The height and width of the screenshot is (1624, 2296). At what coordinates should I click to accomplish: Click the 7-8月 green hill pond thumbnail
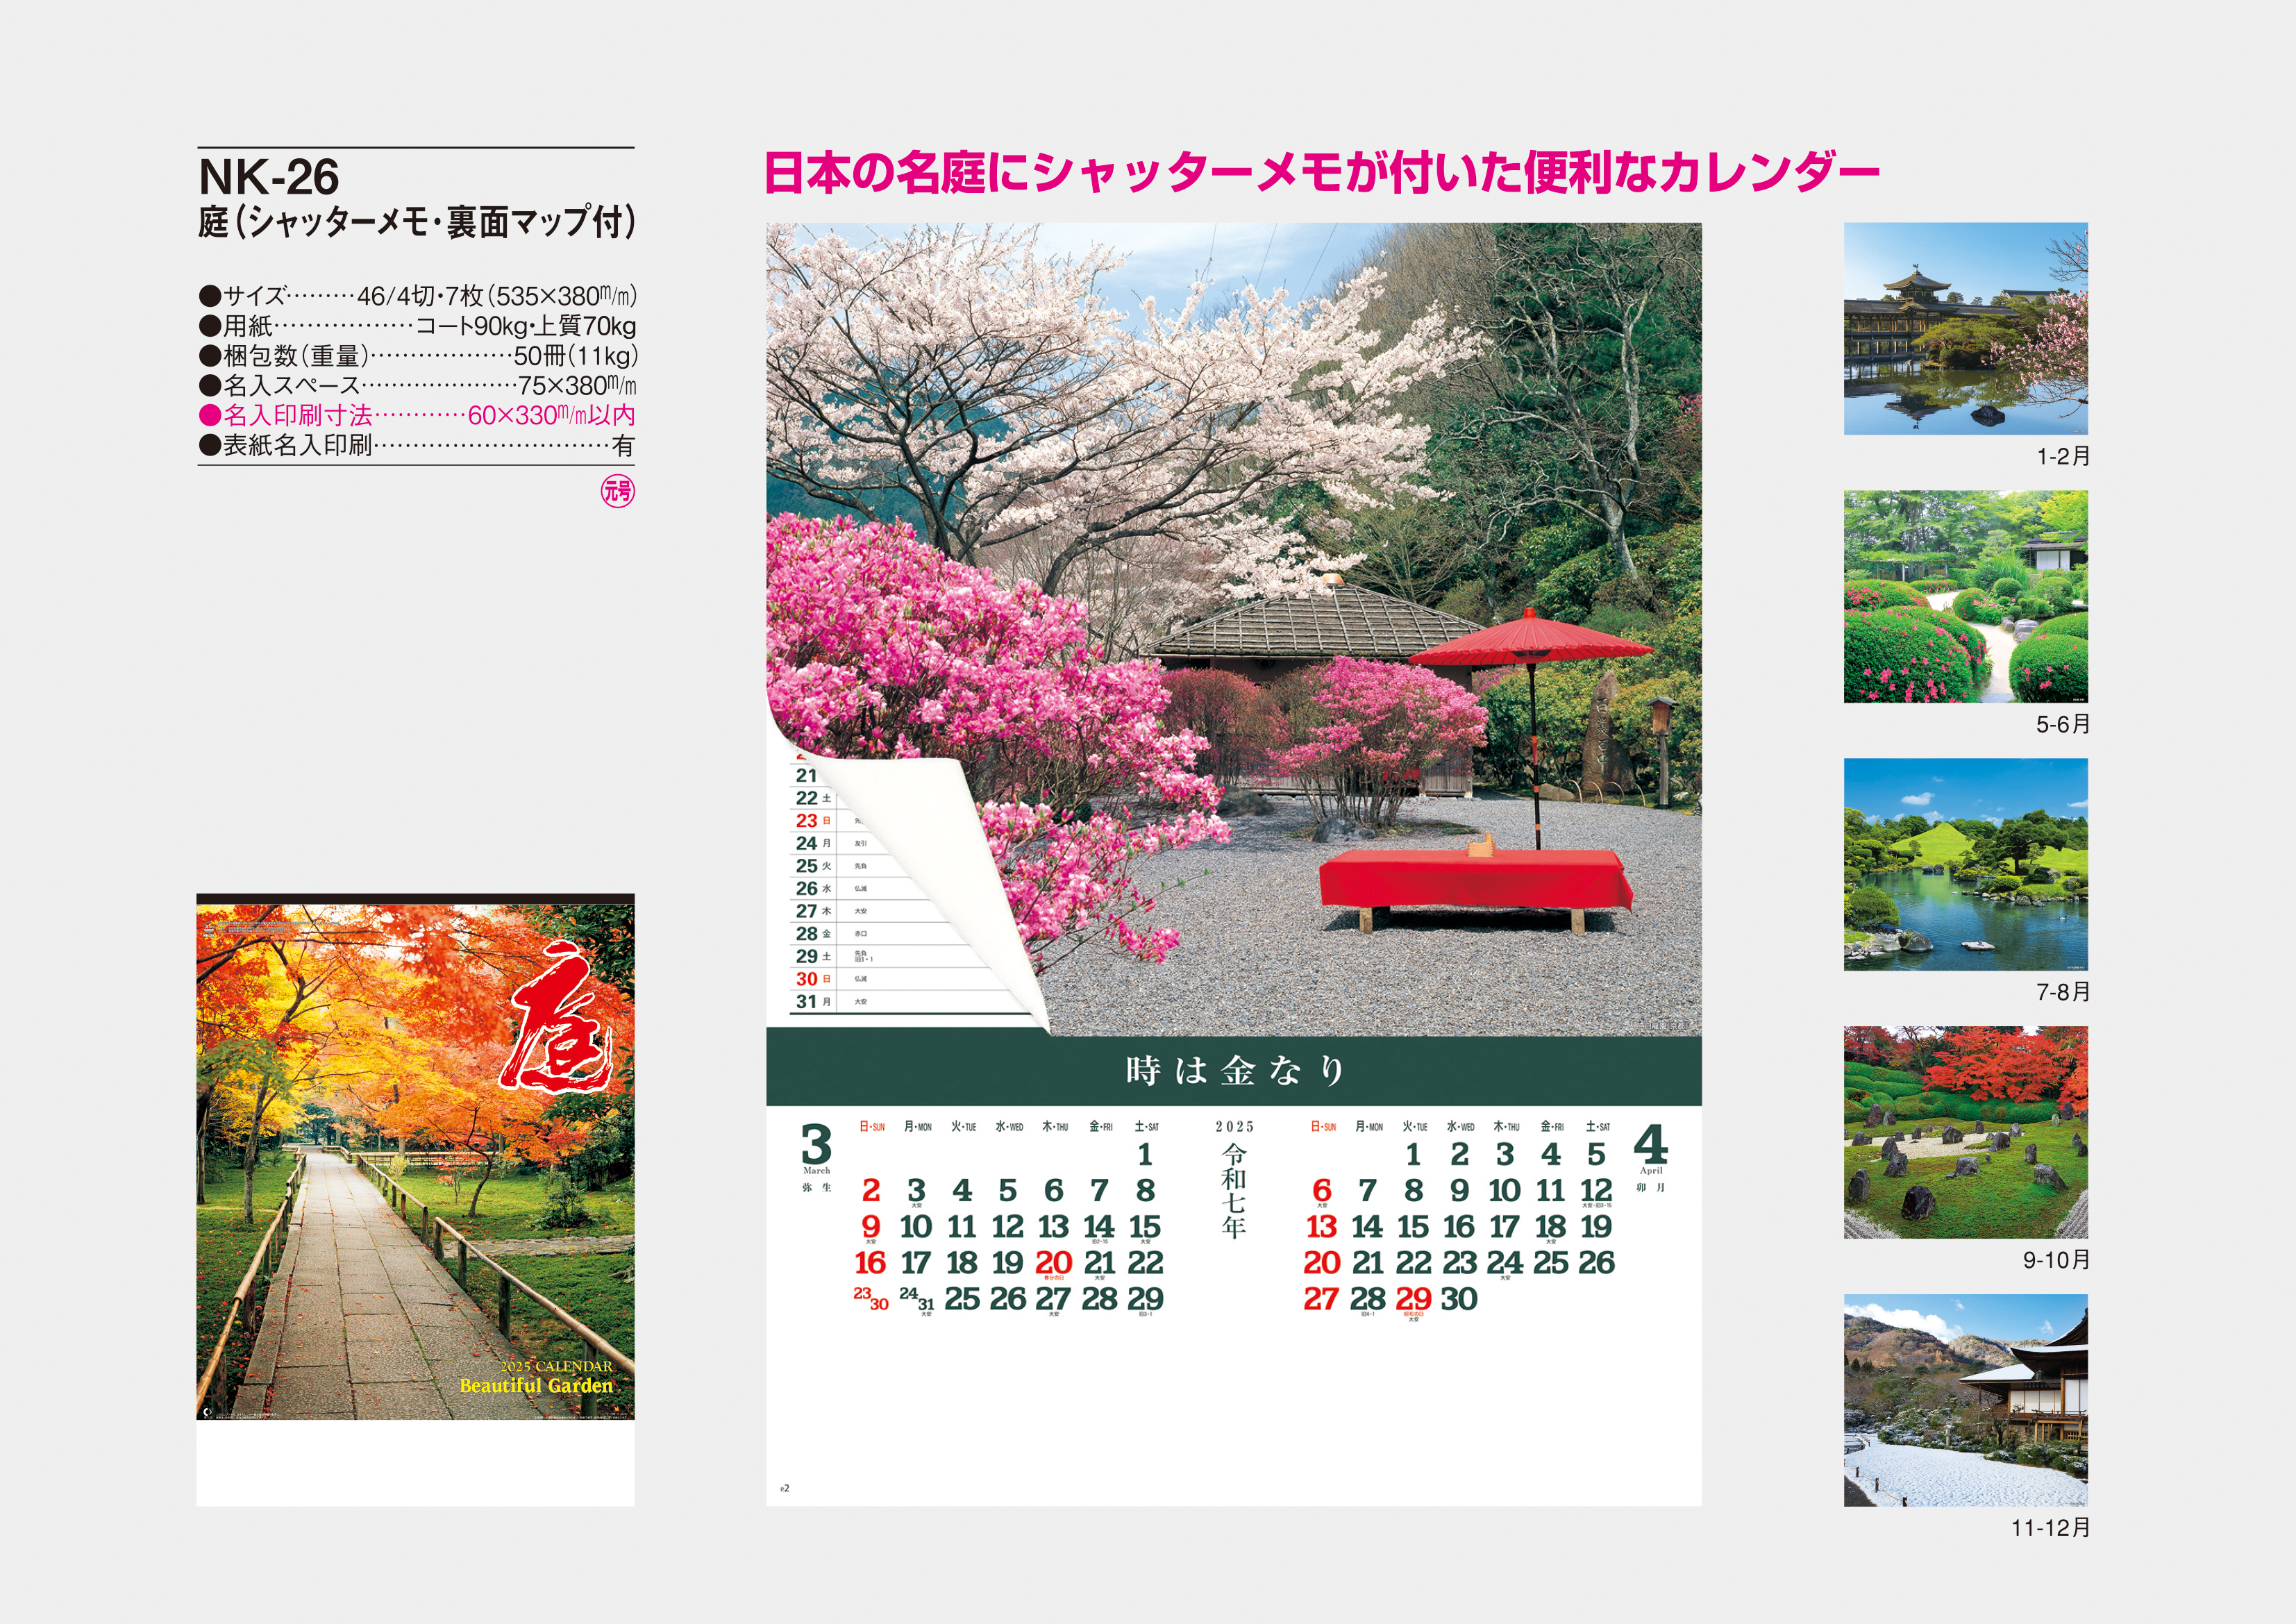pyautogui.click(x=1965, y=864)
